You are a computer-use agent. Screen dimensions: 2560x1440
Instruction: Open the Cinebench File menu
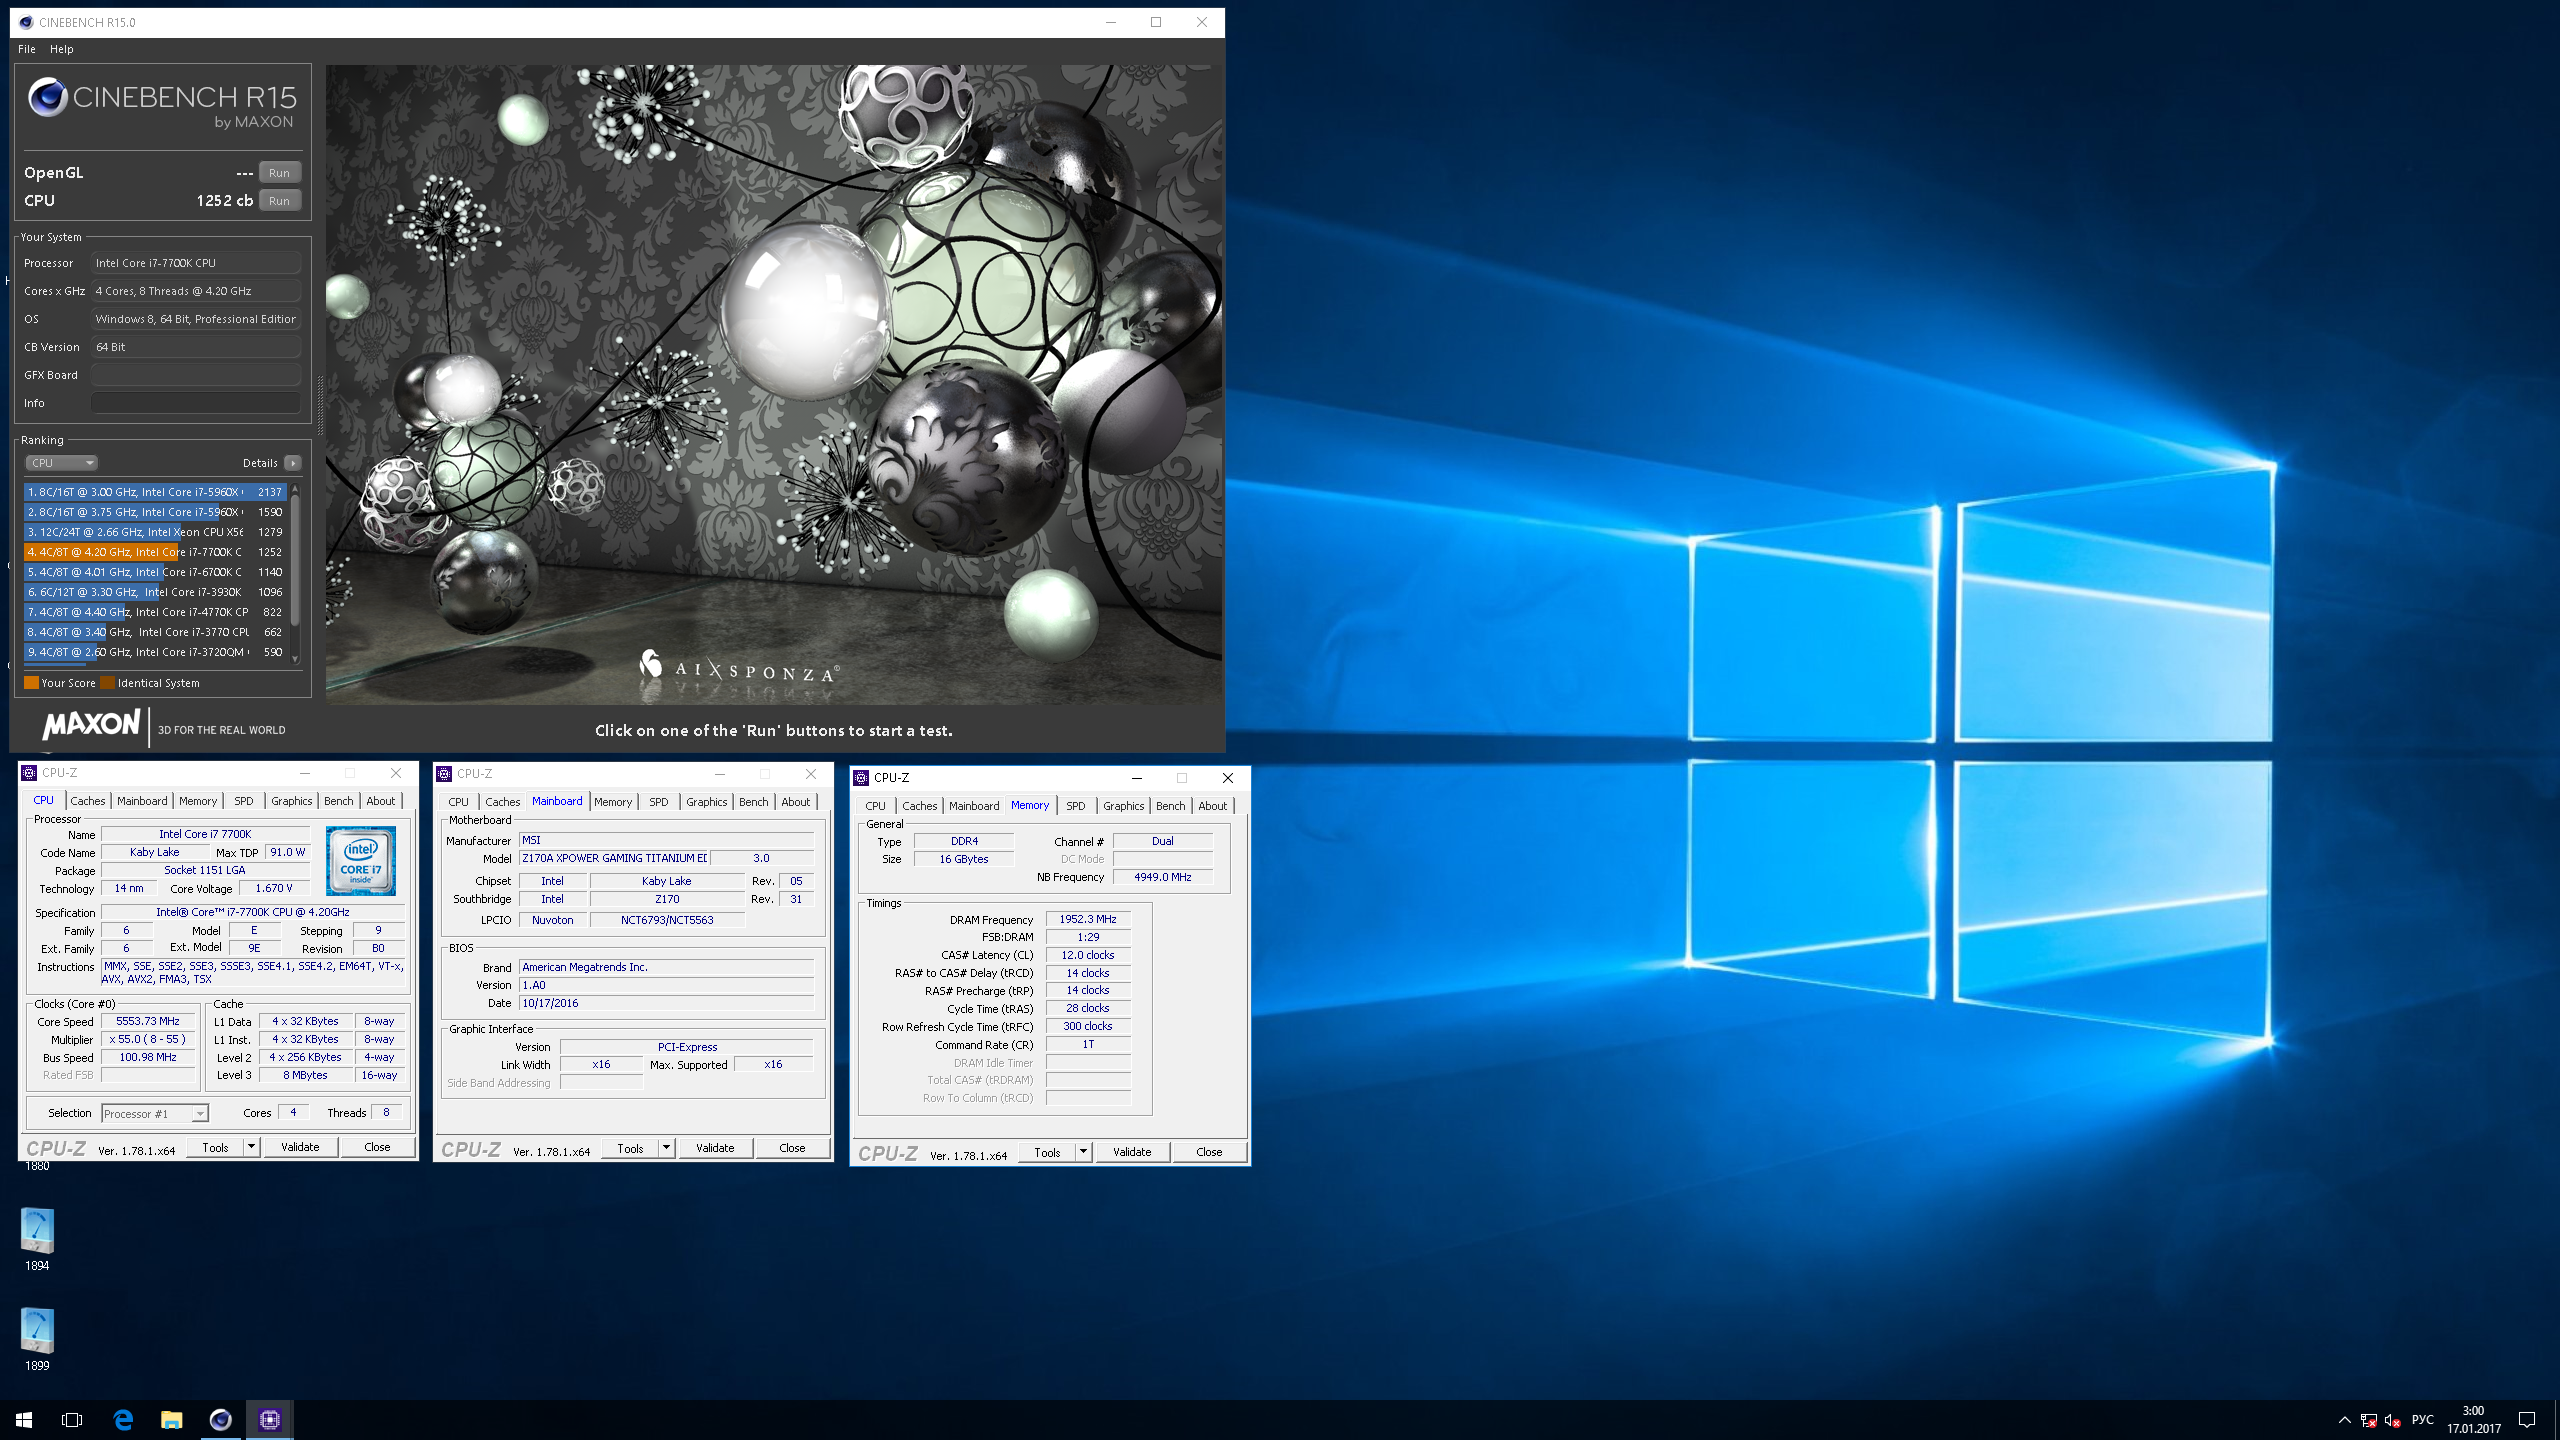[x=27, y=49]
